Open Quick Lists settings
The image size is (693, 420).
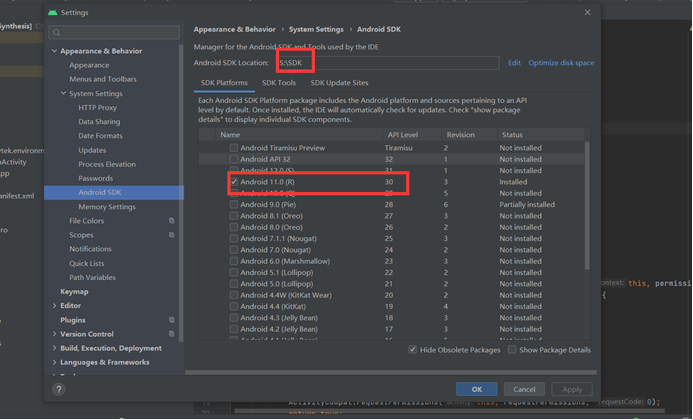point(87,263)
